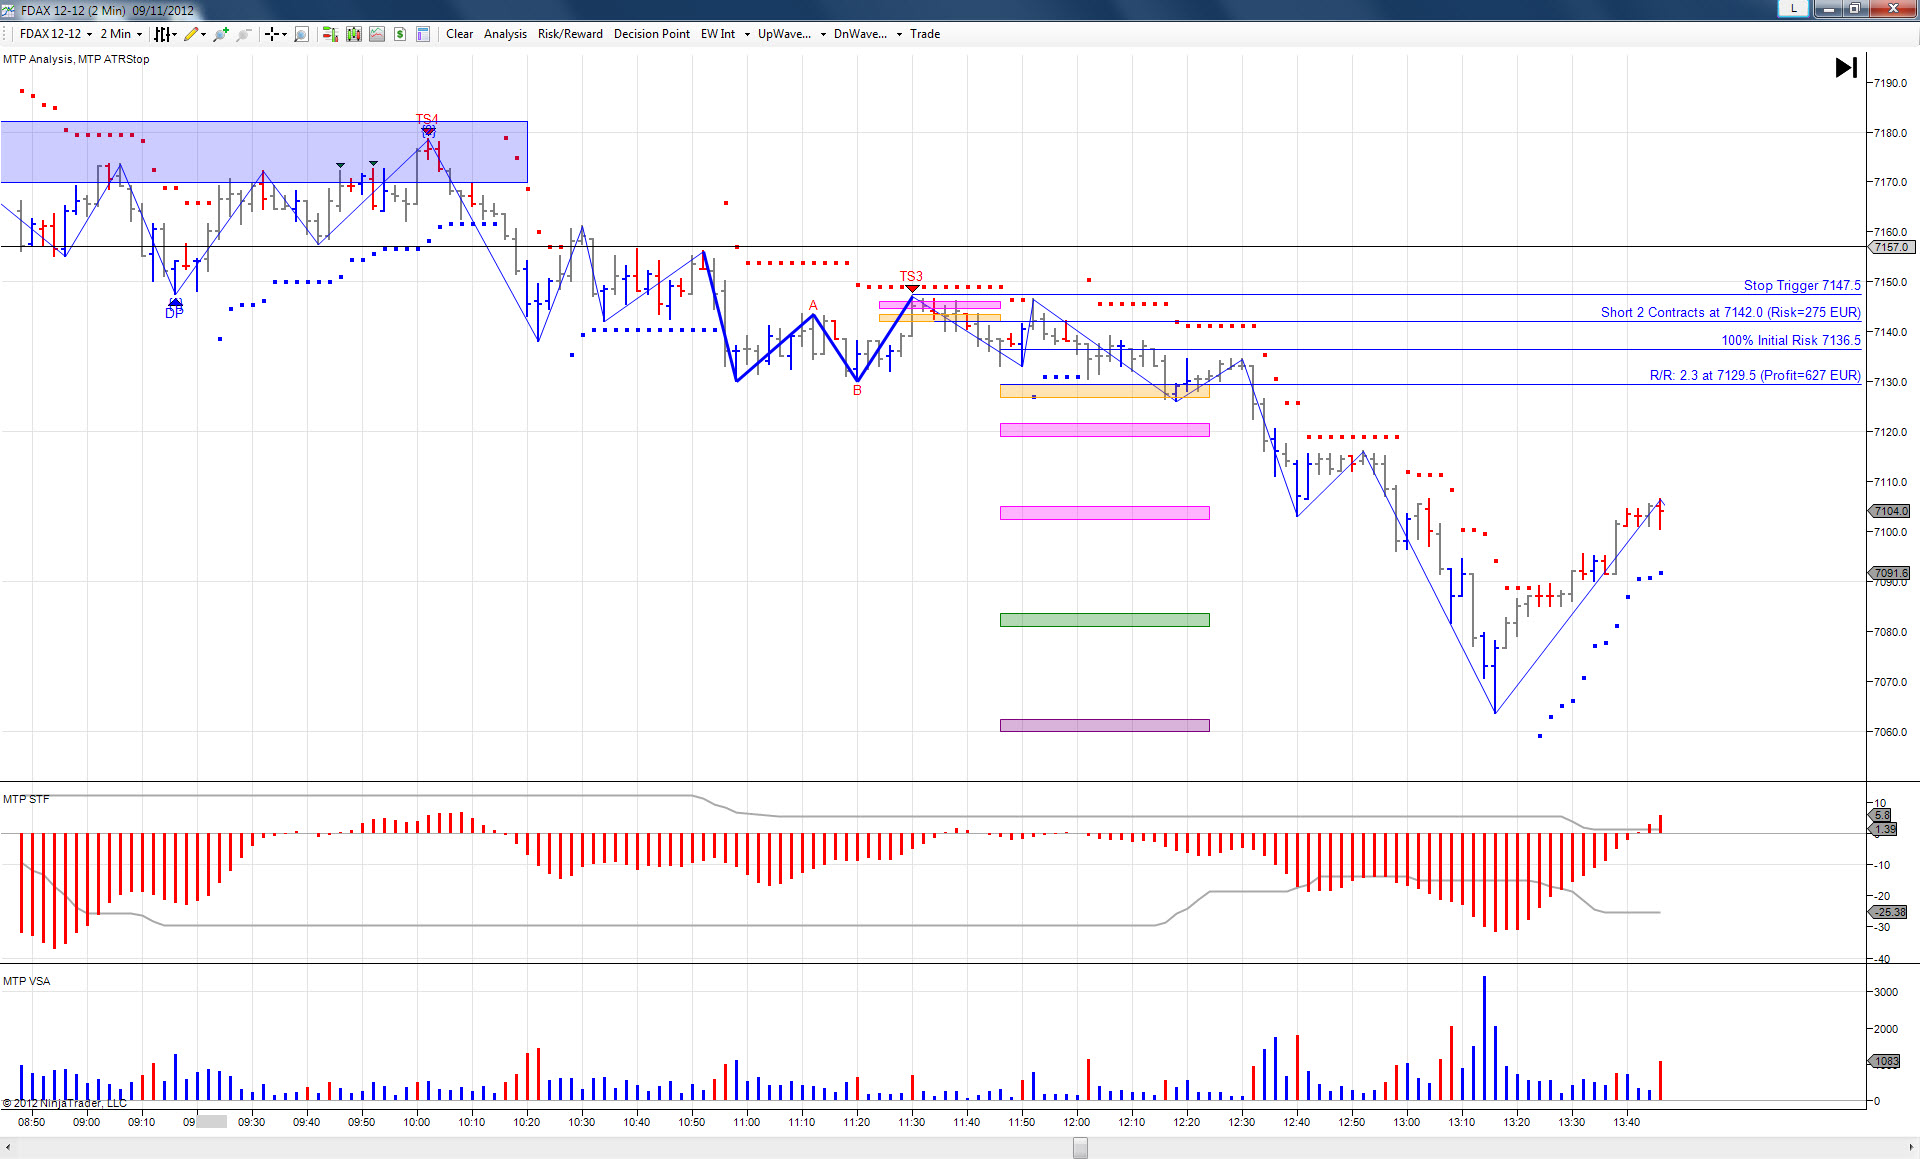The image size is (1920, 1159).
Task: Click the zoom in magnifier icon
Action: (221, 34)
